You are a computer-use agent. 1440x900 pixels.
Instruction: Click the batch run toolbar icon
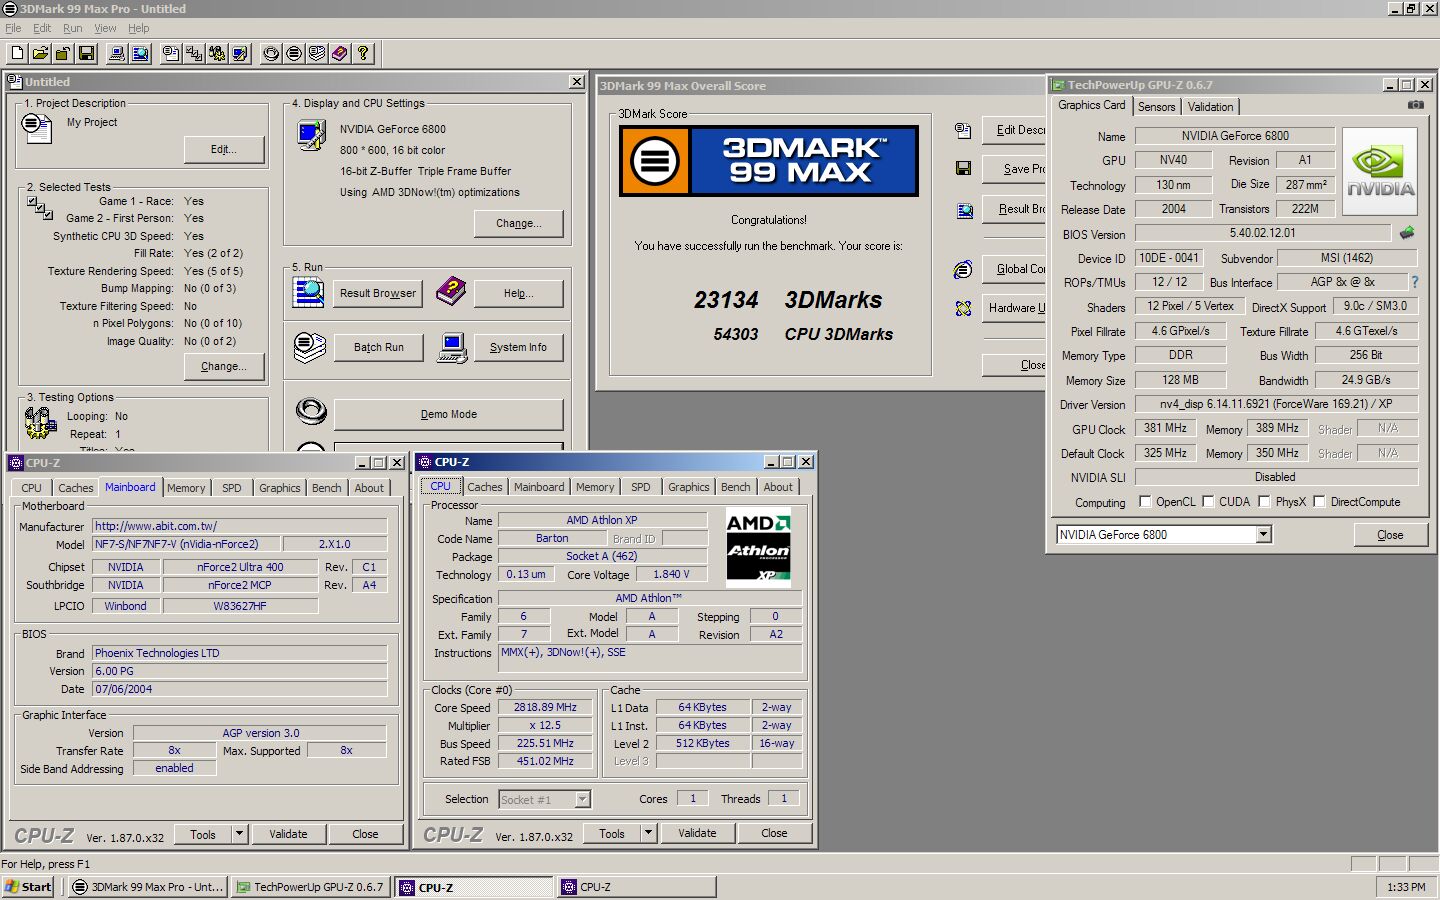317,53
